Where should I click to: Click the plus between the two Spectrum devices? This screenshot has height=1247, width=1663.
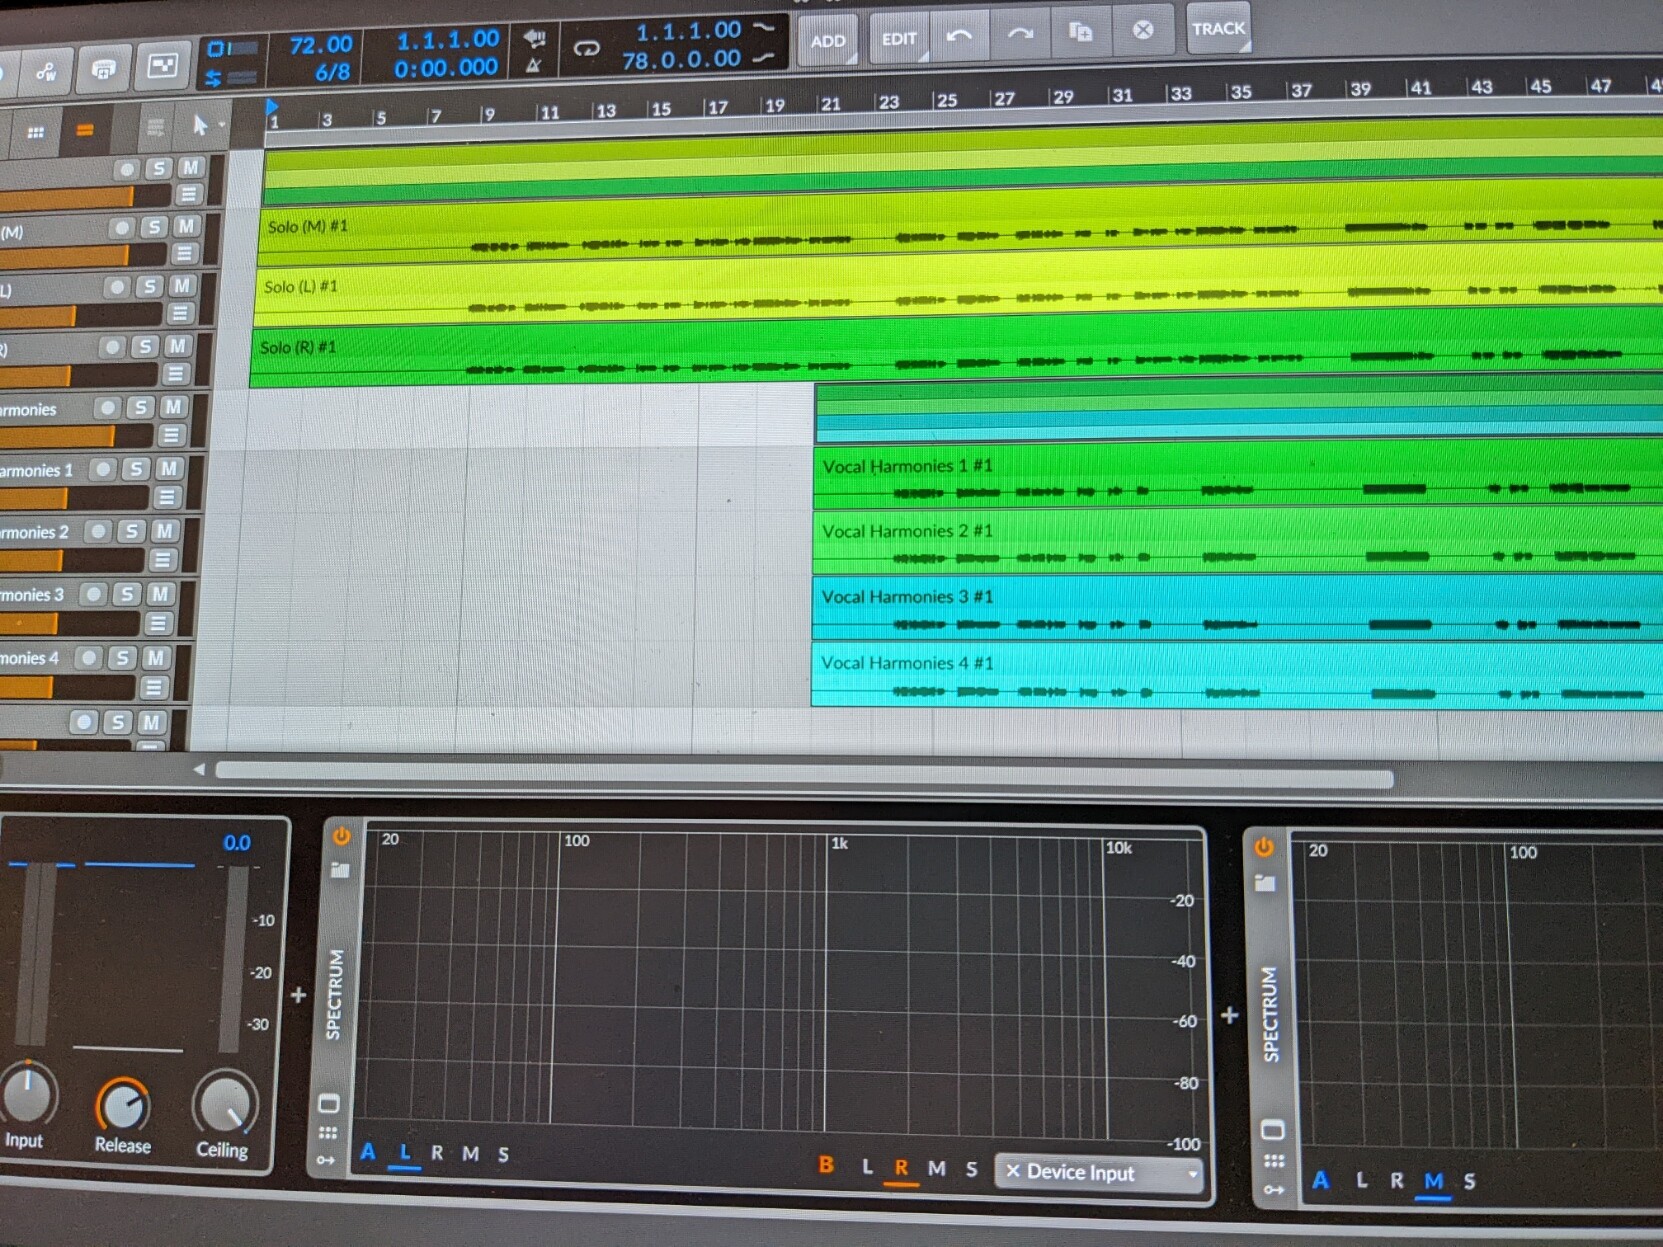coord(1229,1015)
